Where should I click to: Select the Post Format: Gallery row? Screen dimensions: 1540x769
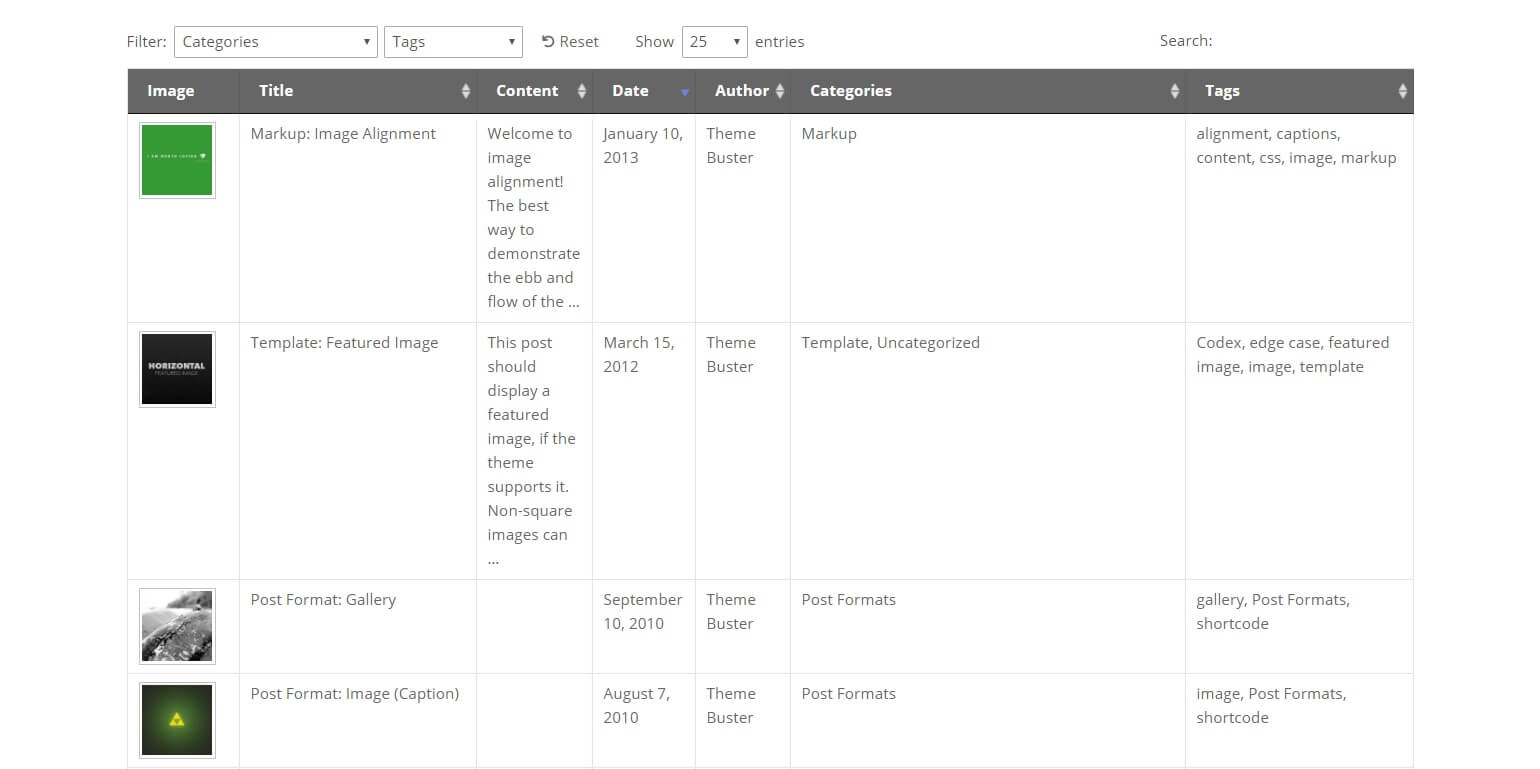[x=322, y=599]
